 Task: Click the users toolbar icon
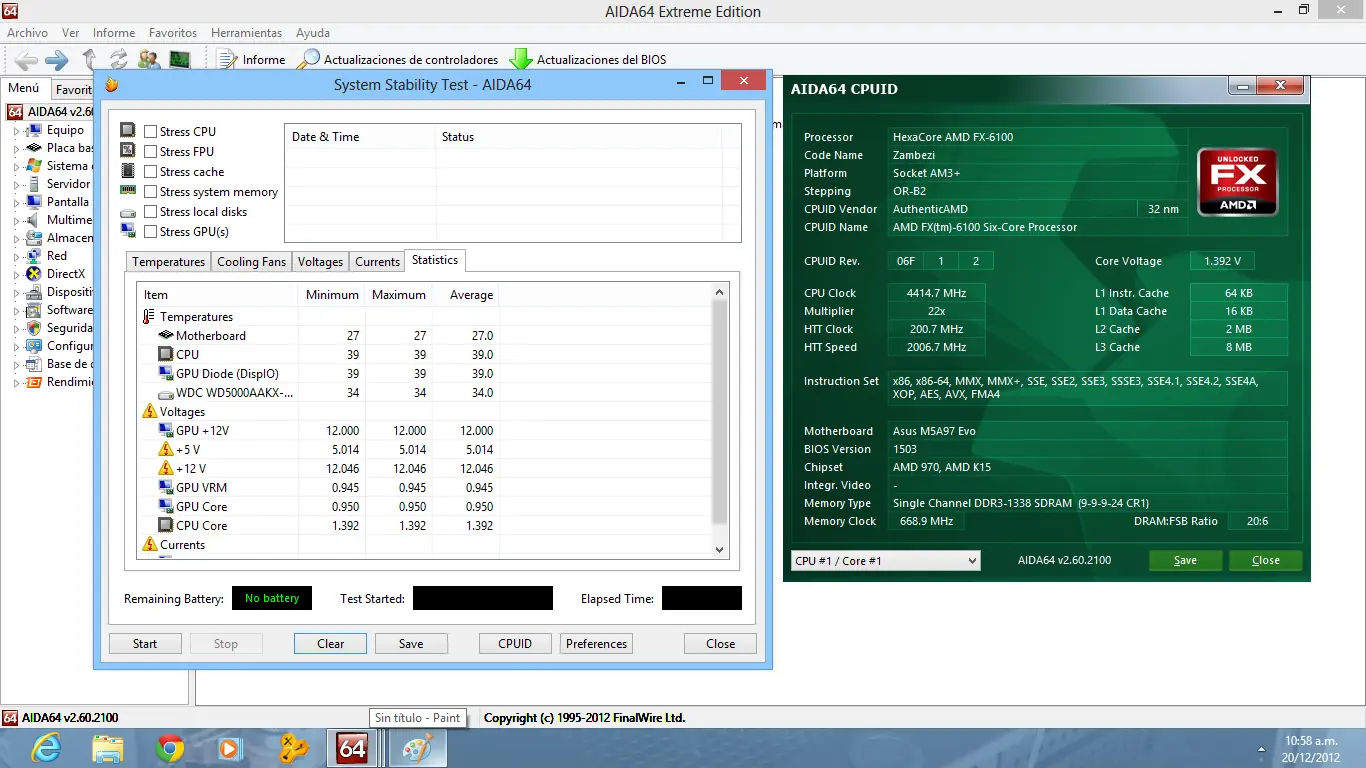pyautogui.click(x=149, y=60)
